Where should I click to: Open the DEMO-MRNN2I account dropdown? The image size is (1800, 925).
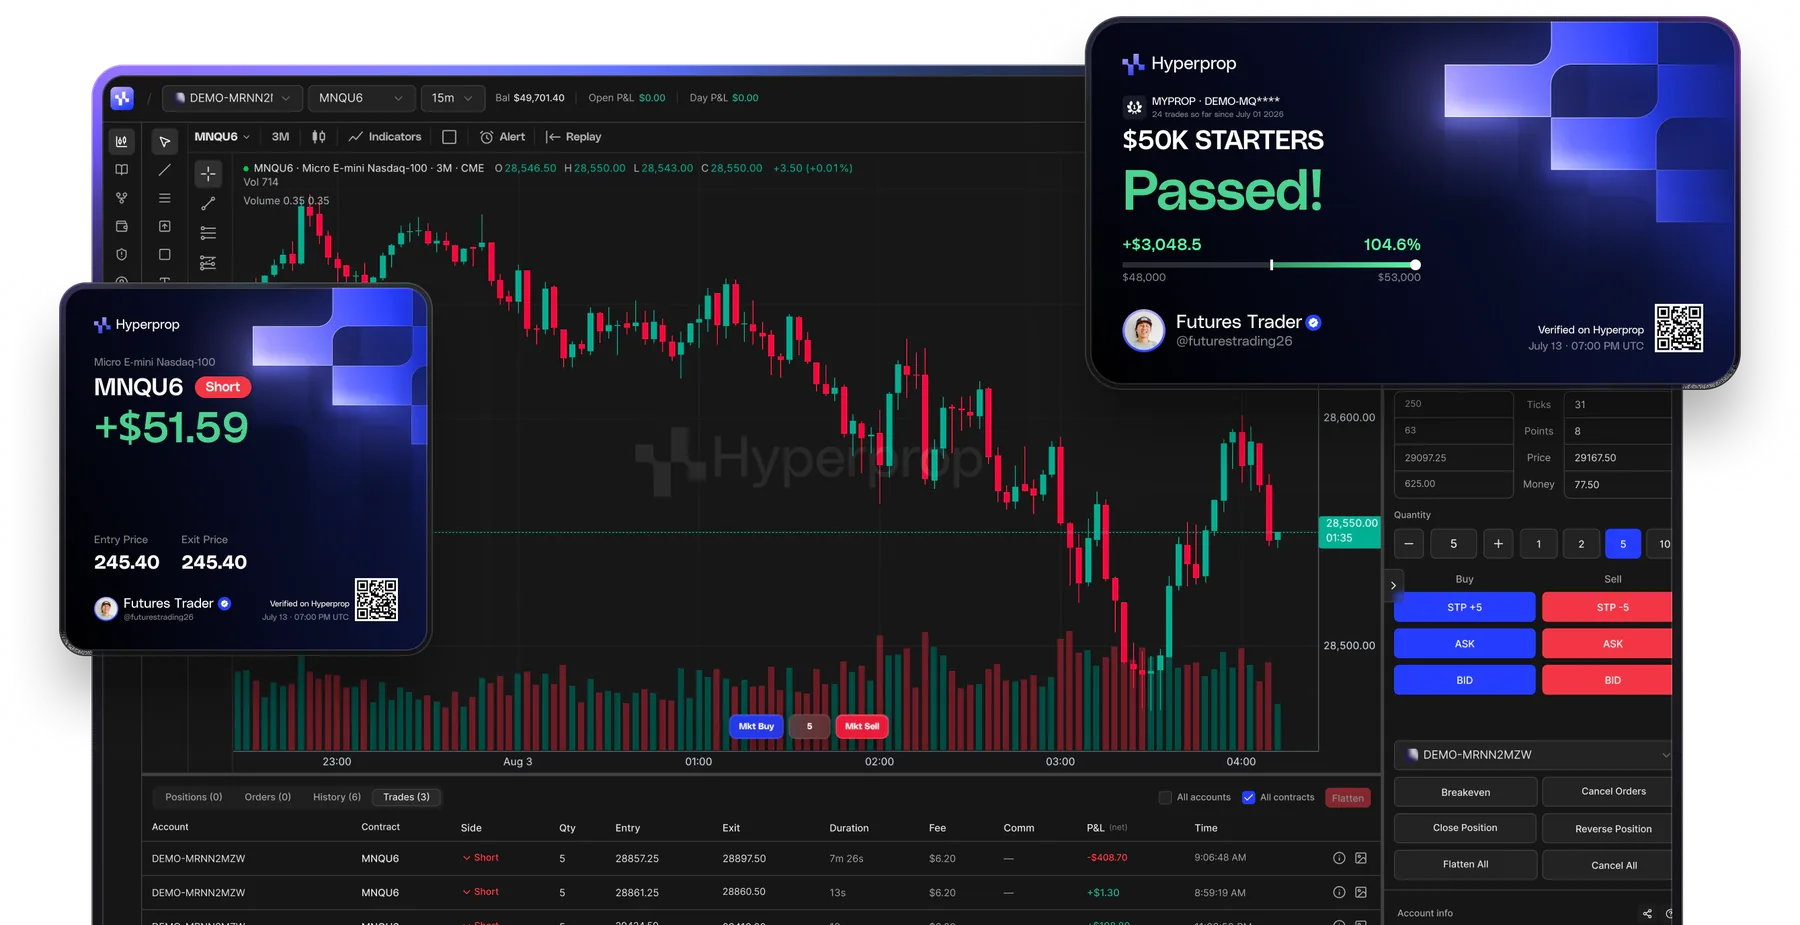pyautogui.click(x=232, y=98)
